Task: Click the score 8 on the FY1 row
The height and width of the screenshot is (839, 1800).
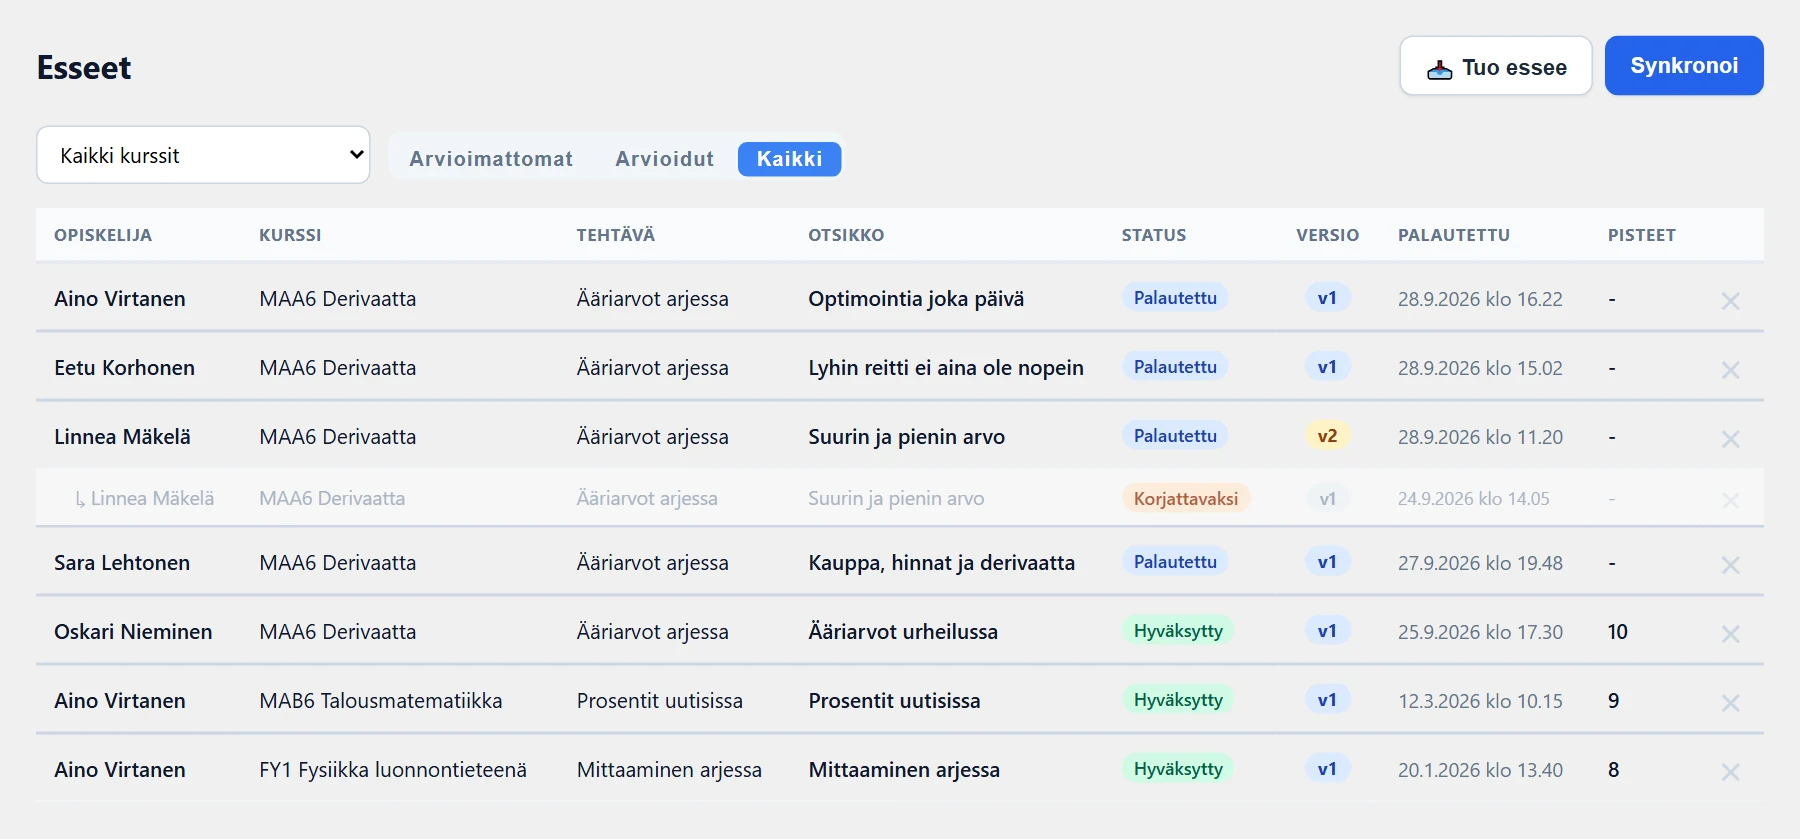Action: point(1614,770)
